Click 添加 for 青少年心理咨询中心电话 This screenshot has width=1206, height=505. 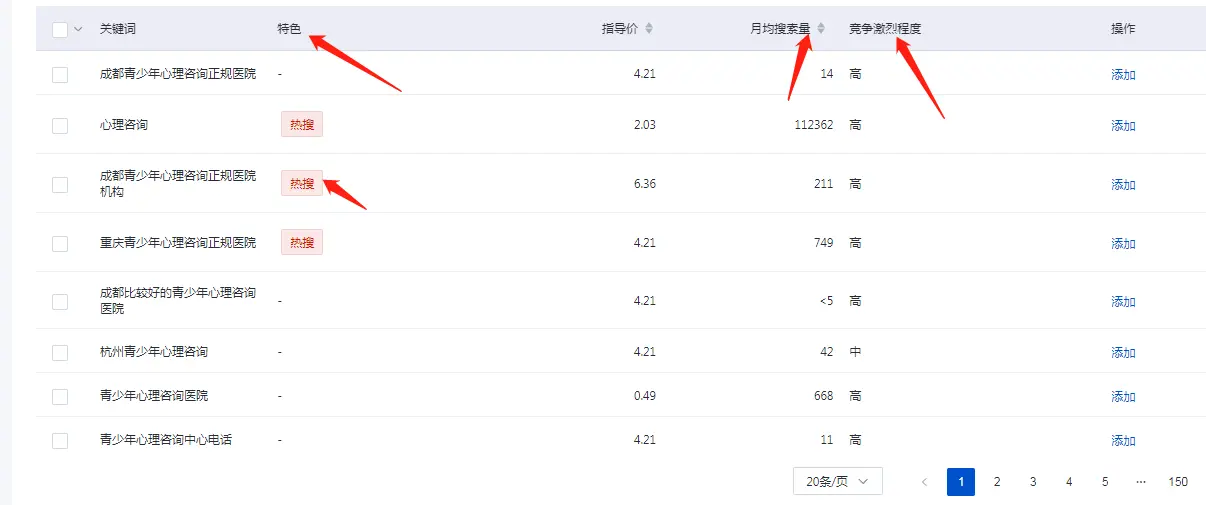point(1123,441)
